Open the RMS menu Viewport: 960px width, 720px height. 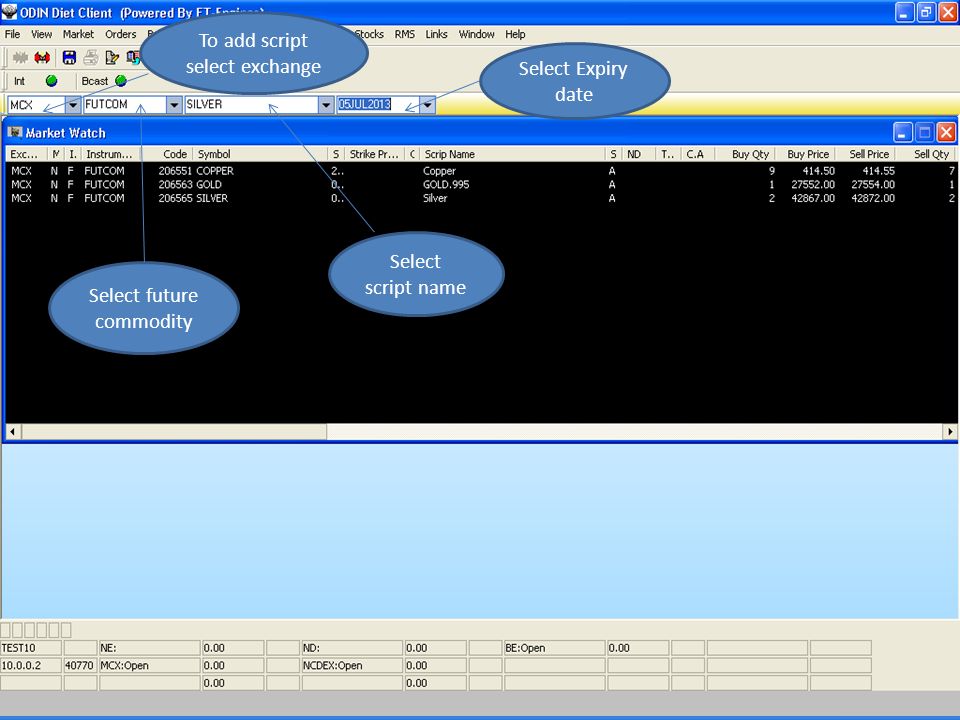coord(405,34)
